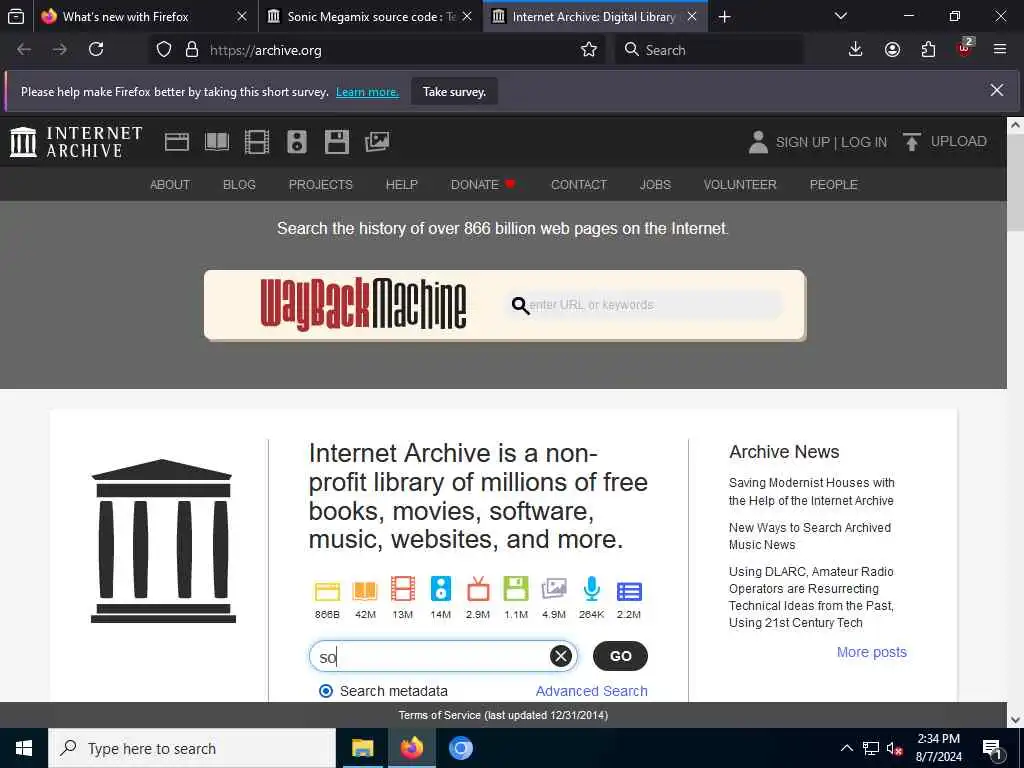The image size is (1024, 768).
Task: Dismiss the Firefox survey notification bar
Action: [997, 90]
